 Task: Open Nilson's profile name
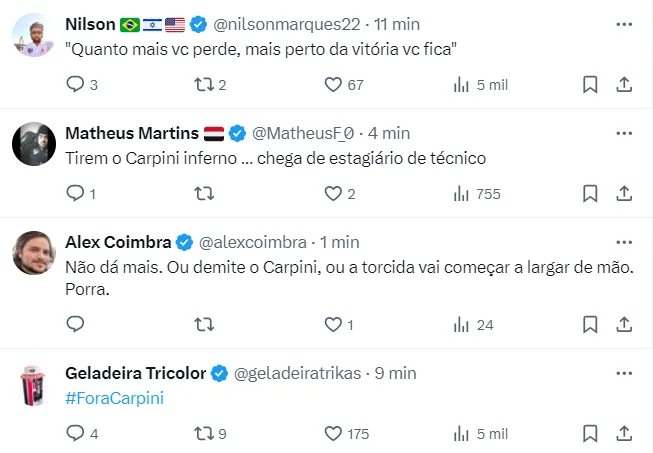88,23
